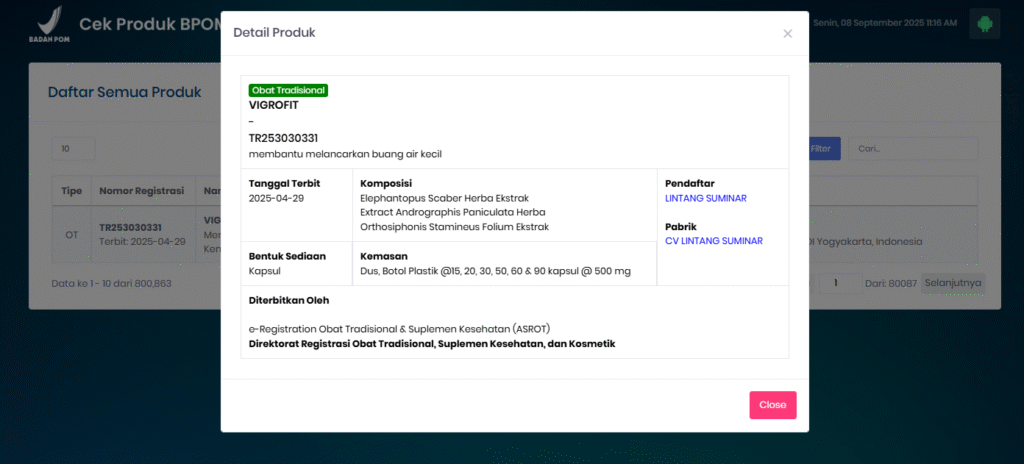1024x464 pixels.
Task: Click the Android app icon
Action: pos(984,24)
